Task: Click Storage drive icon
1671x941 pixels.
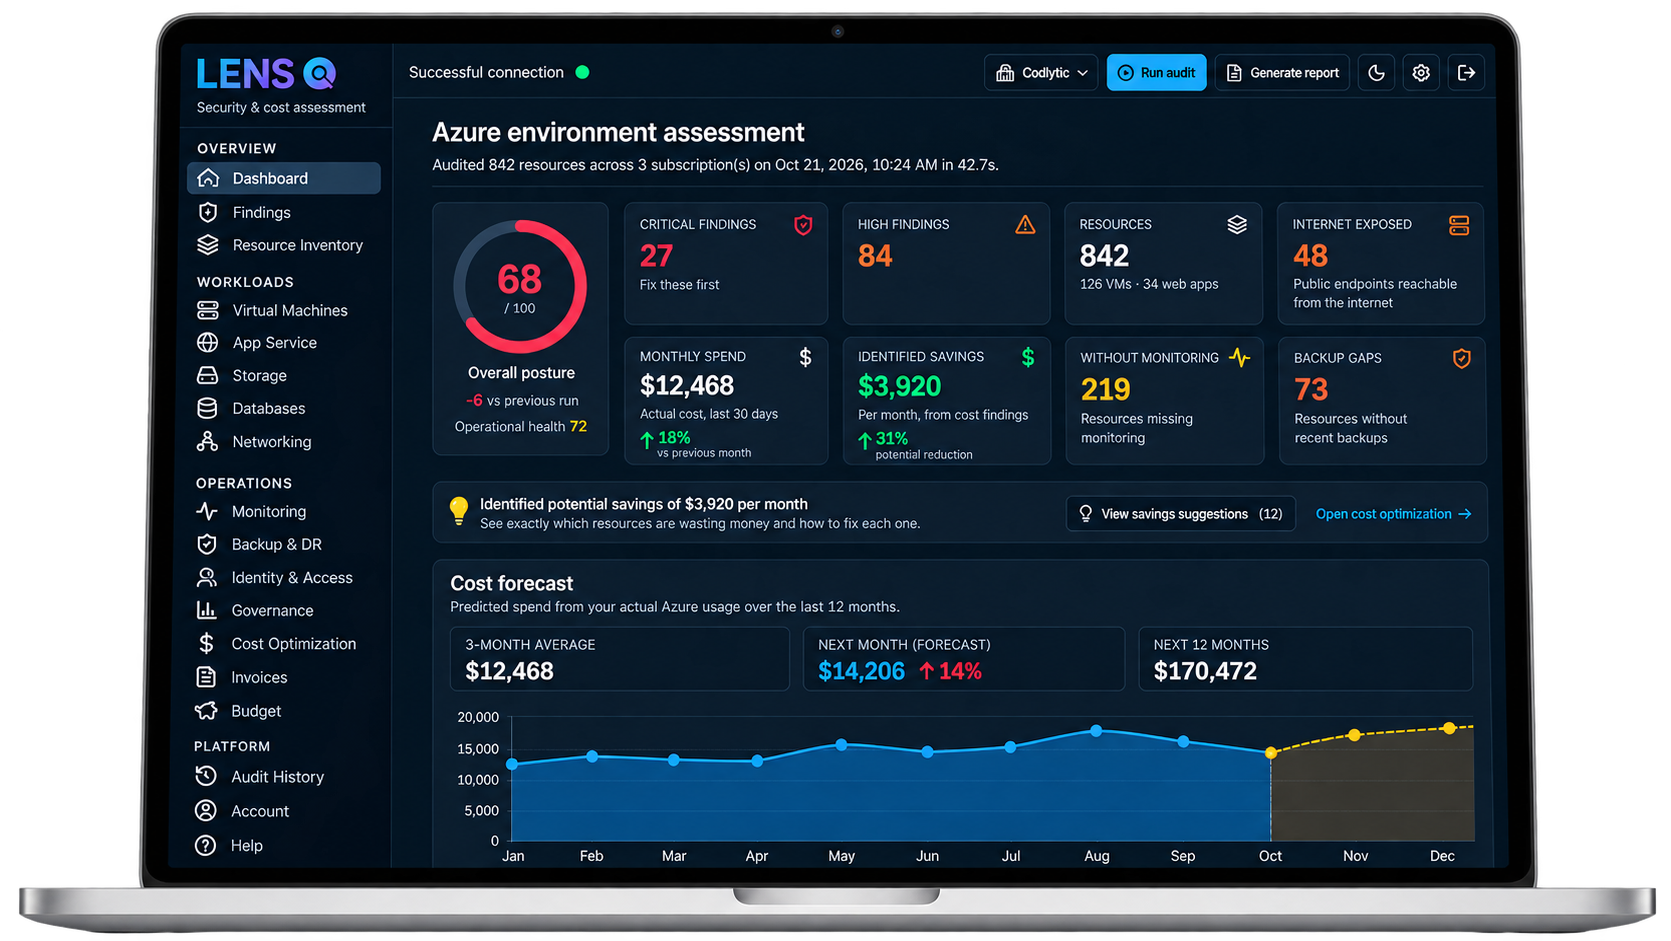Action: coord(208,376)
